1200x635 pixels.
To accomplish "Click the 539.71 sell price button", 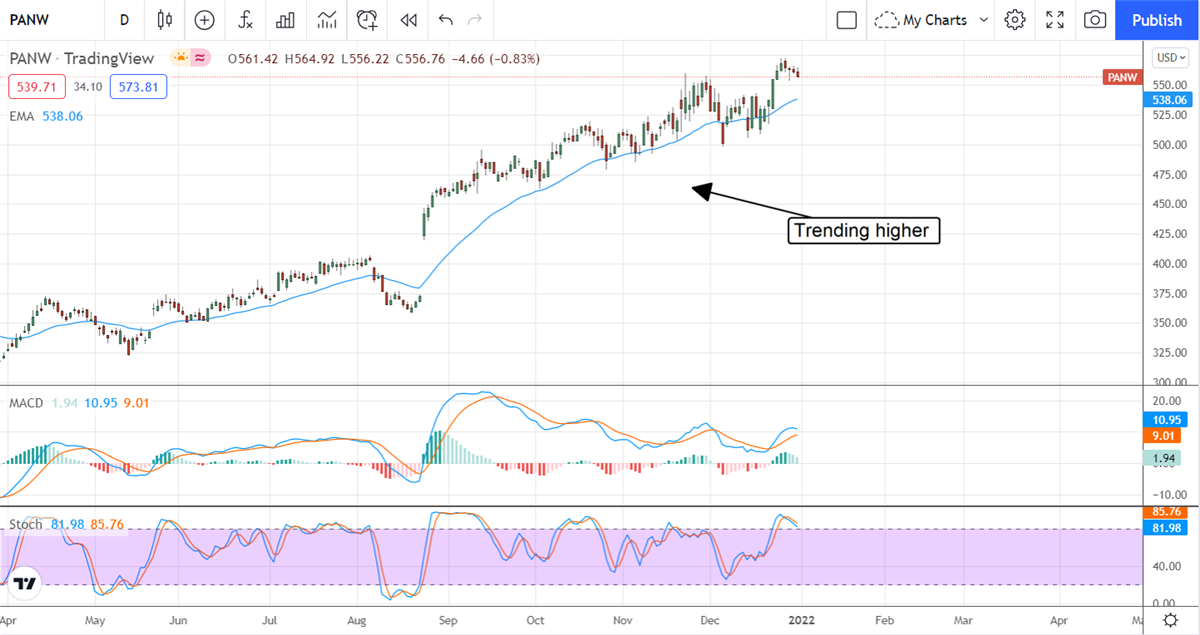I will 37,87.
